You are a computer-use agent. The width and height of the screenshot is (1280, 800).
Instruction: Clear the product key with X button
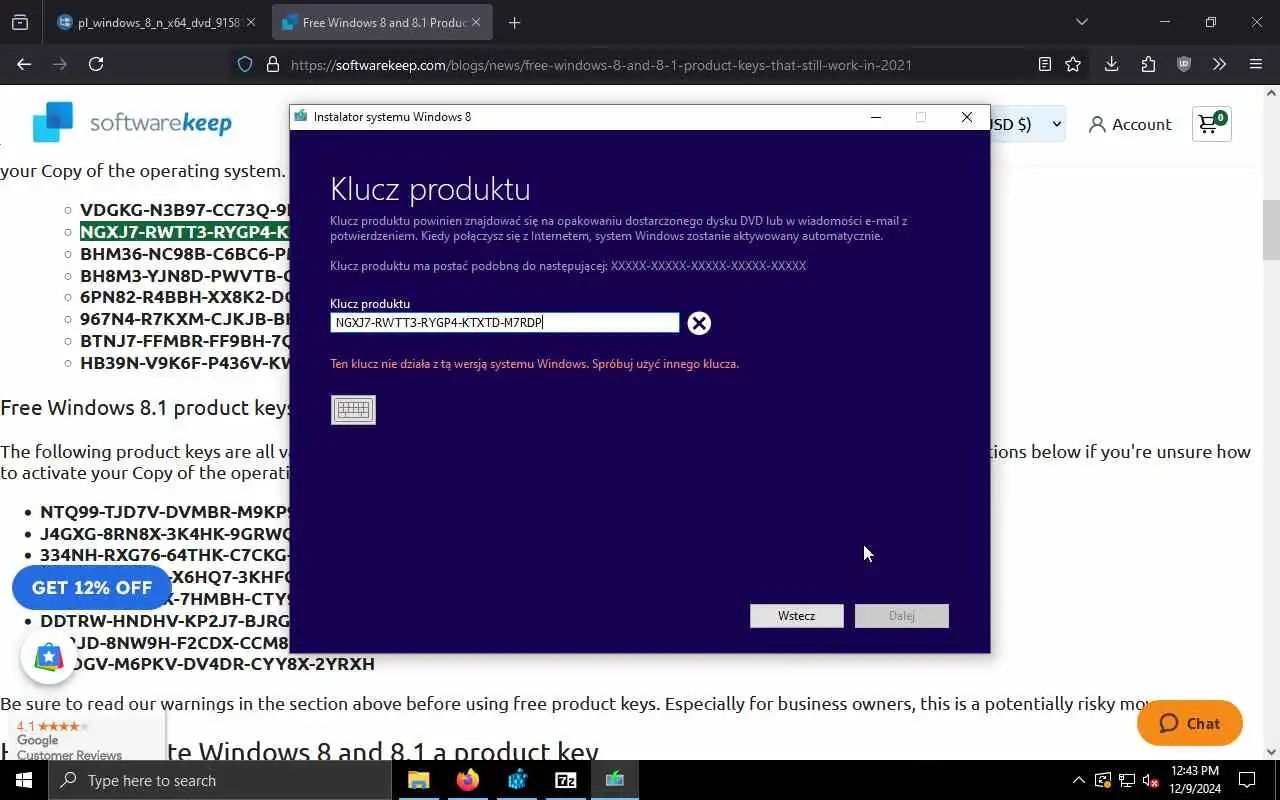[699, 323]
